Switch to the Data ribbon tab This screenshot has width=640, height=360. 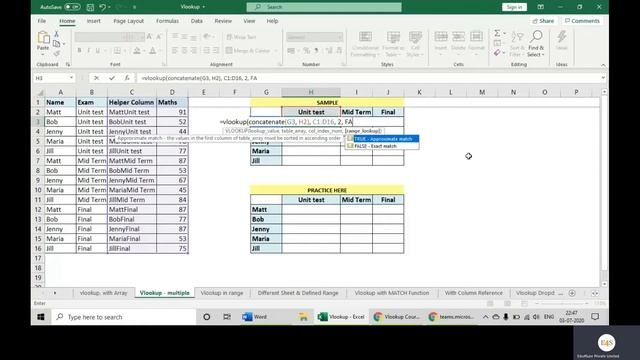click(x=197, y=21)
